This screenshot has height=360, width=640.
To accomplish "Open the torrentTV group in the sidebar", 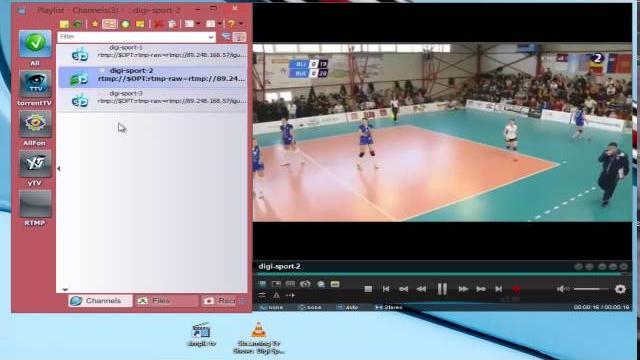I will pos(35,84).
